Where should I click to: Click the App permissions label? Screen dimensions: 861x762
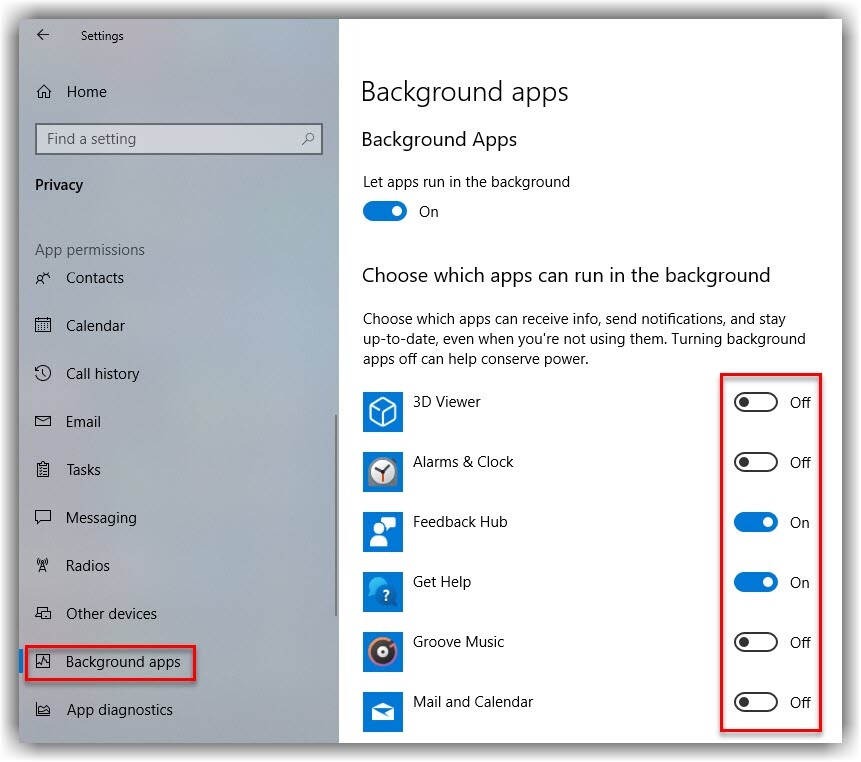(90, 250)
